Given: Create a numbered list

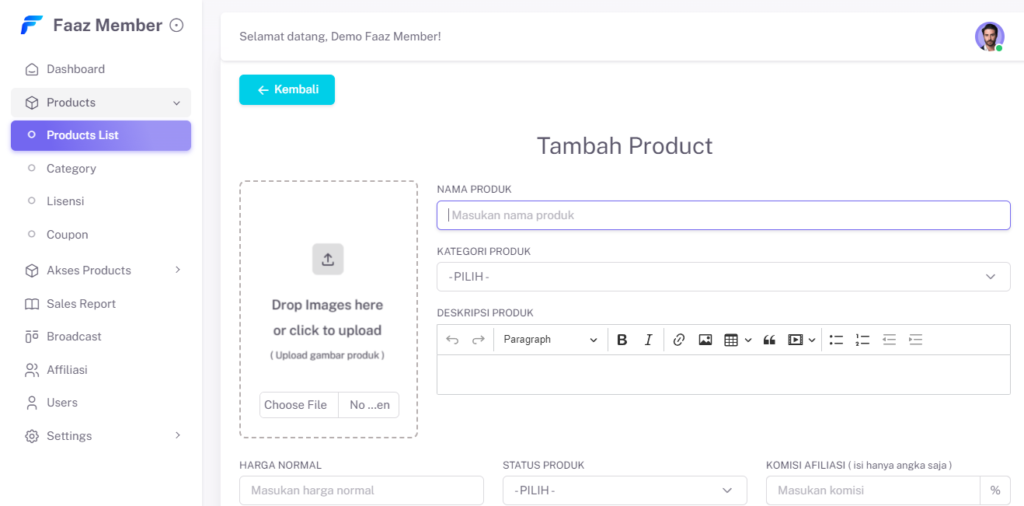Looking at the screenshot, I should coord(863,340).
